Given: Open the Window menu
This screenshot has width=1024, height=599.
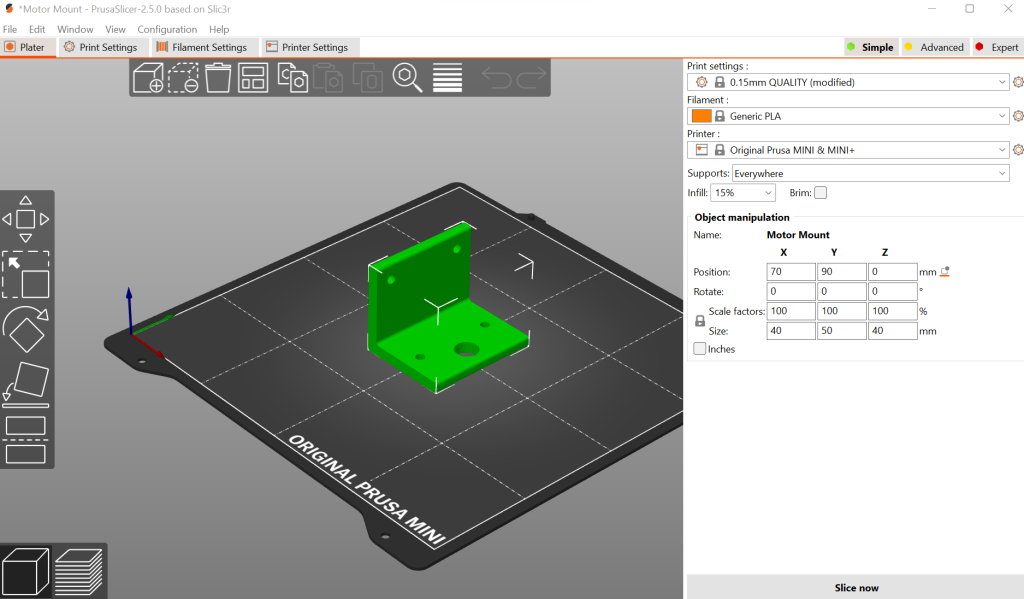Looking at the screenshot, I should 75,29.
